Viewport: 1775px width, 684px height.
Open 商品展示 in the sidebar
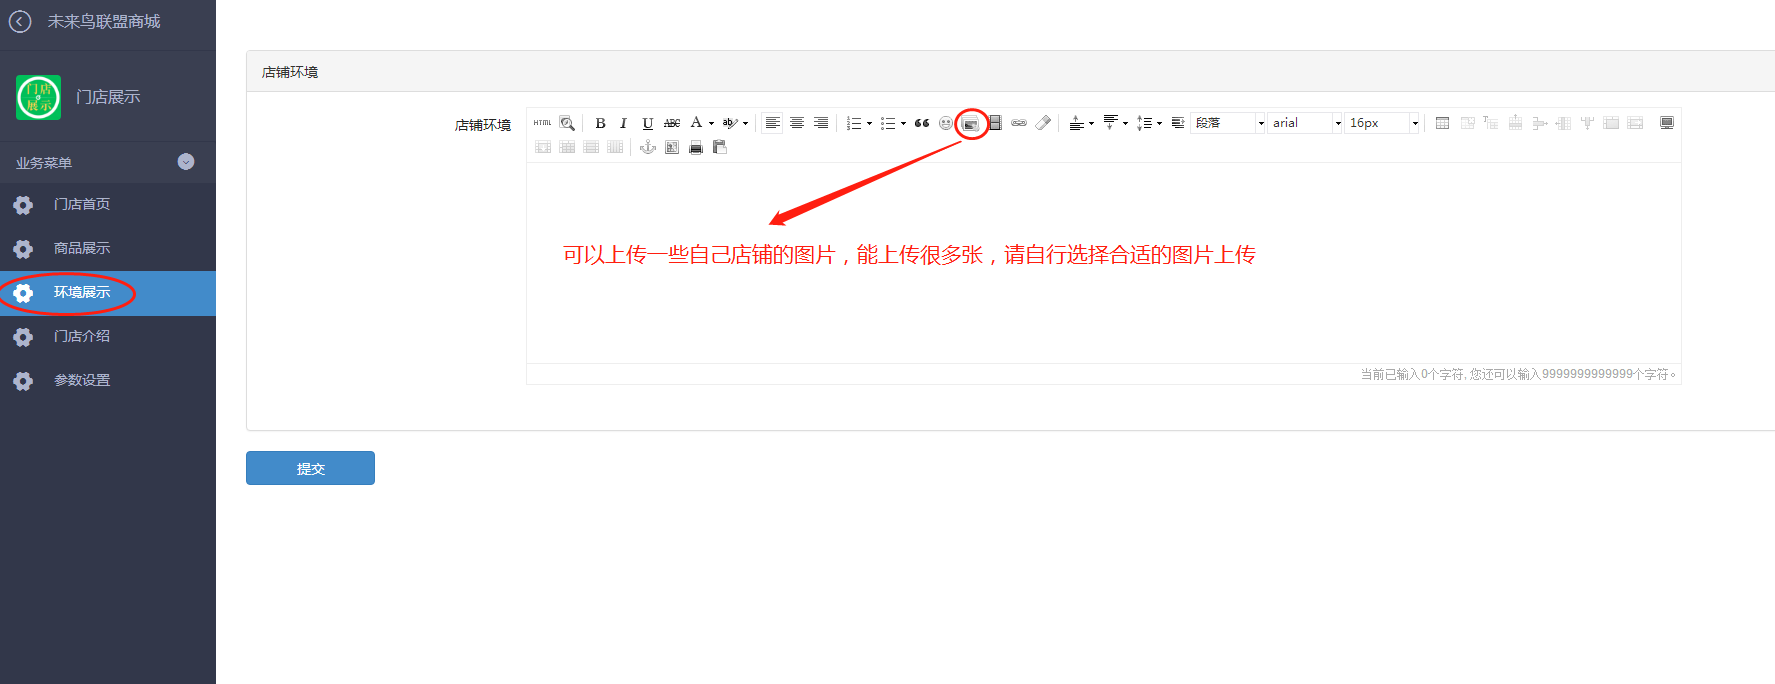tap(108, 249)
